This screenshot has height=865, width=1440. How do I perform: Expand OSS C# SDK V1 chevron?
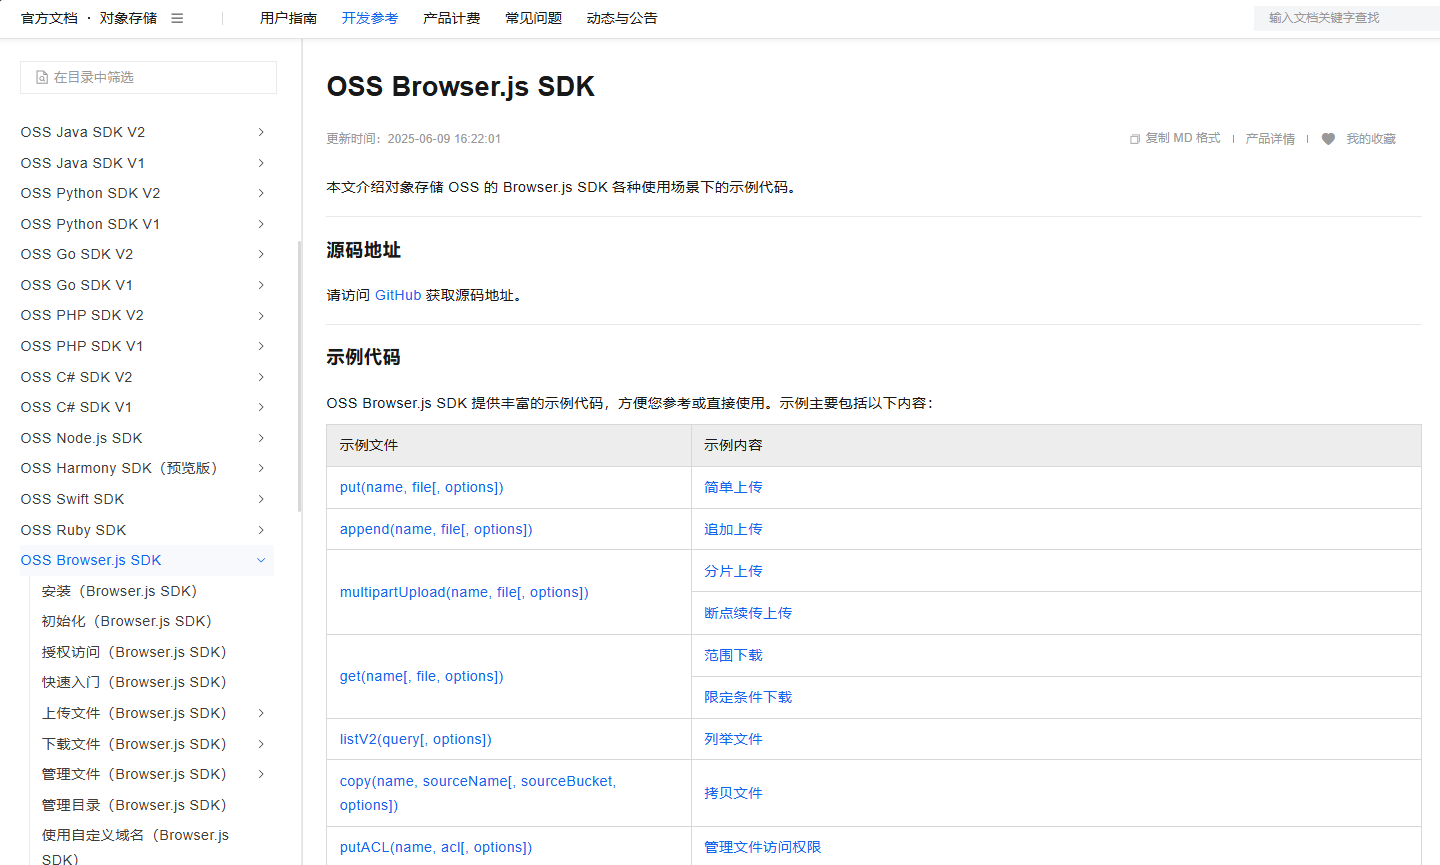[261, 407]
